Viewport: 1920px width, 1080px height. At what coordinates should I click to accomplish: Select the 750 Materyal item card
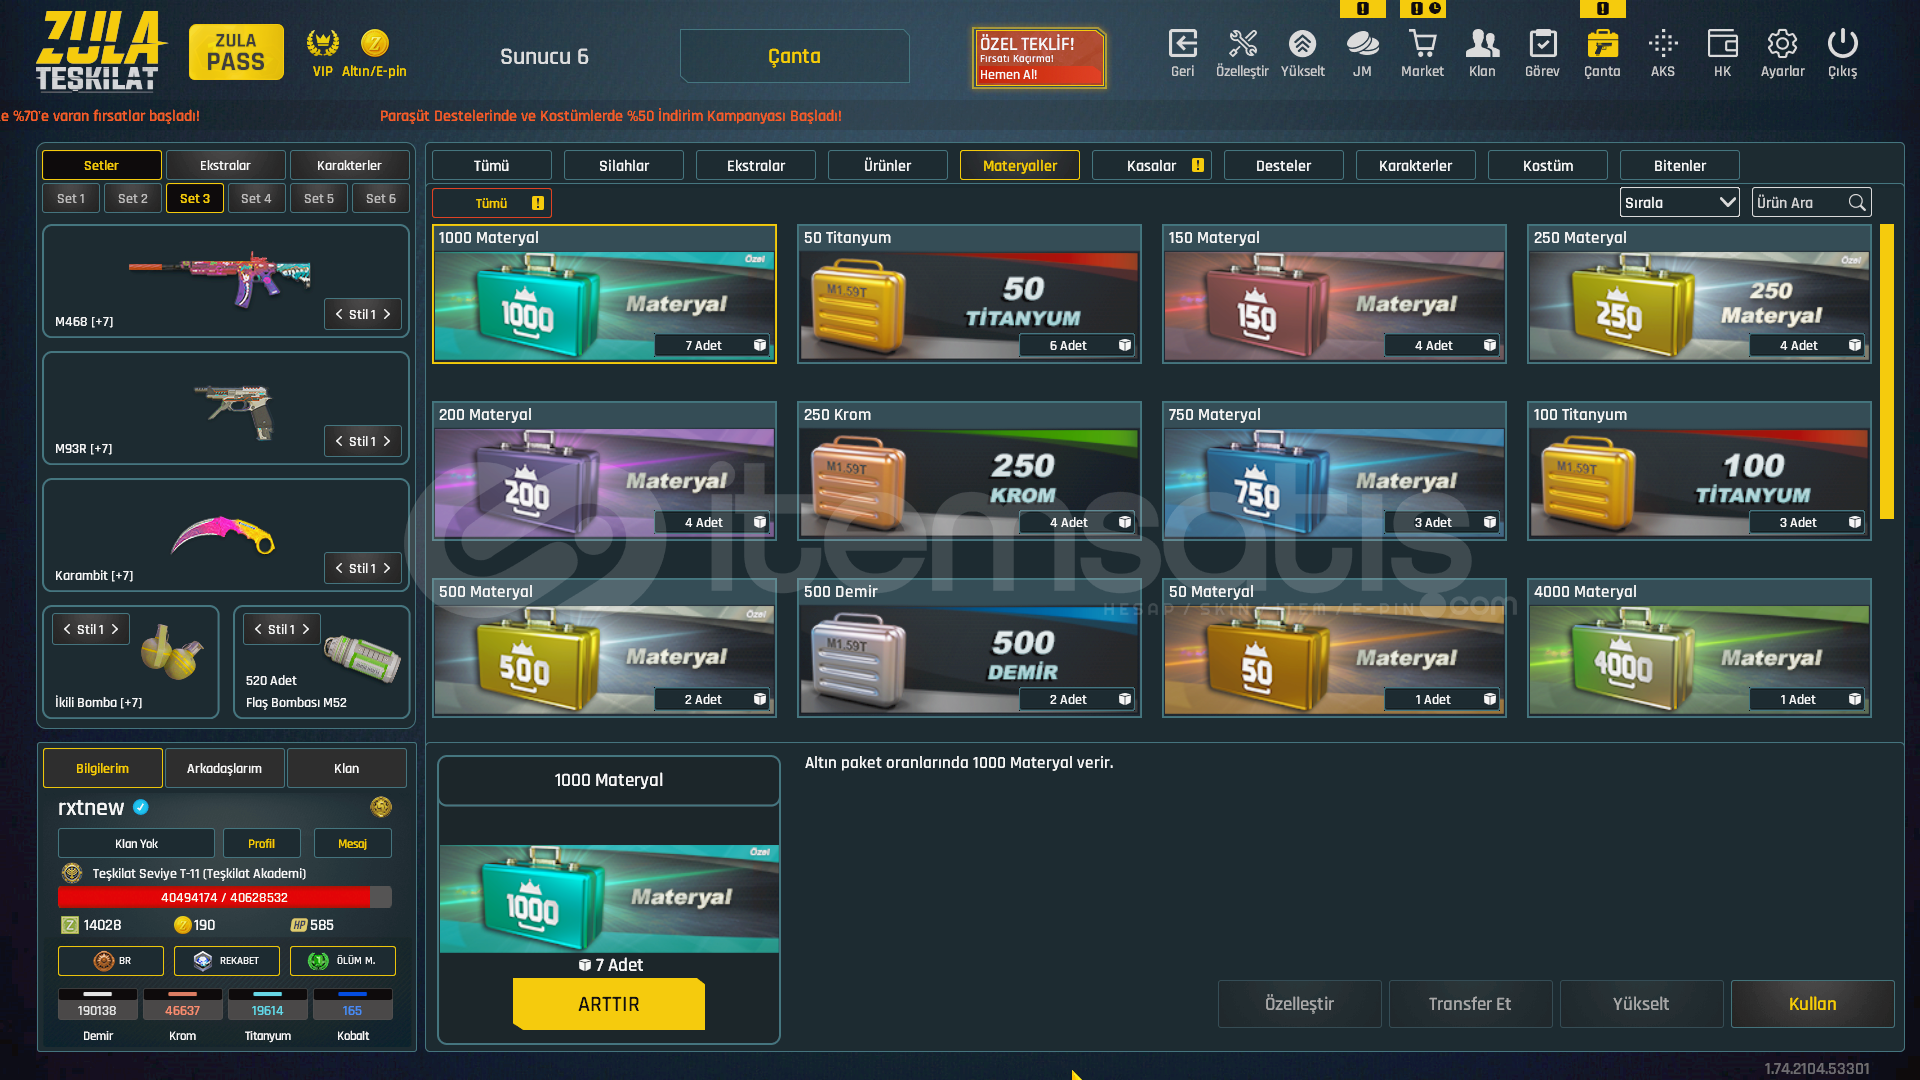pos(1334,471)
